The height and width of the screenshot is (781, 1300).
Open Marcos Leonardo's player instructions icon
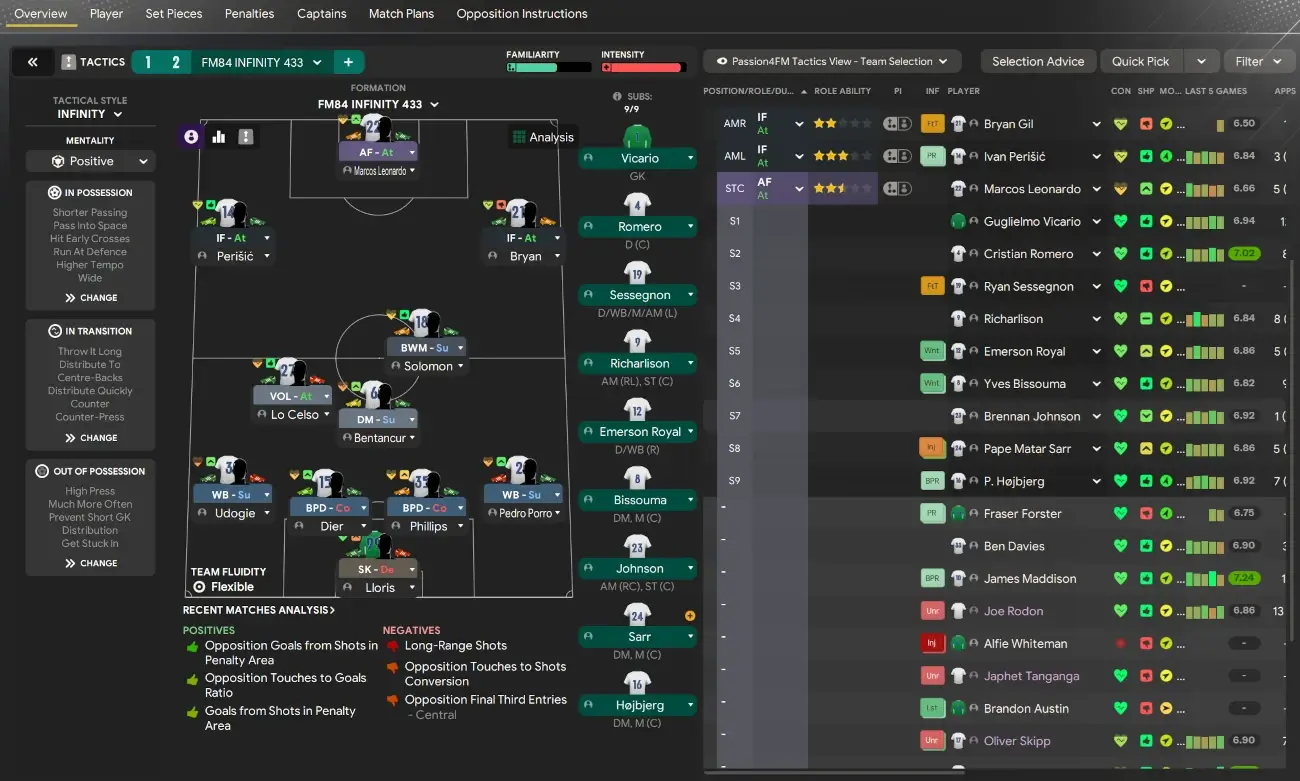tap(897, 188)
